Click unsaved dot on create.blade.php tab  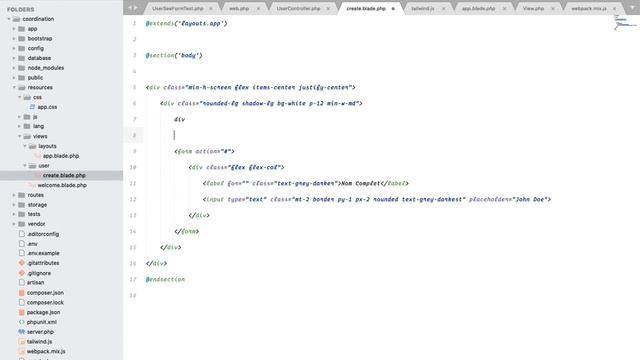point(393,8)
